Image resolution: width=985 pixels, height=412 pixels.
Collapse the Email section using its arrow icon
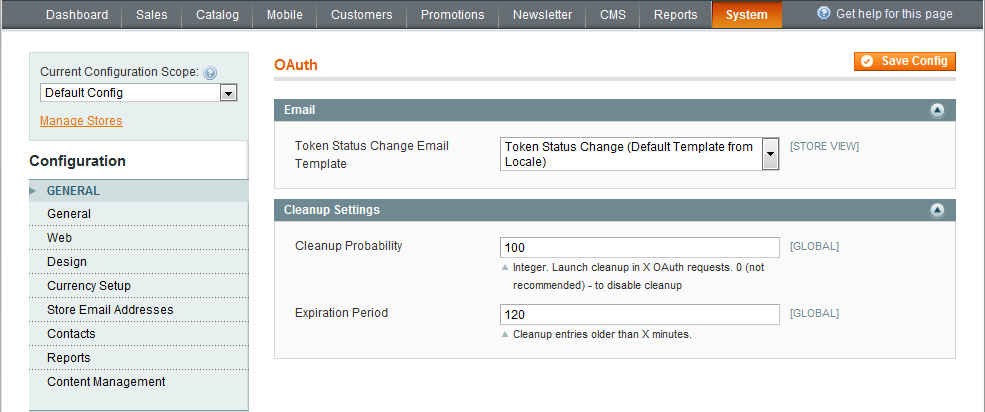pyautogui.click(x=937, y=111)
